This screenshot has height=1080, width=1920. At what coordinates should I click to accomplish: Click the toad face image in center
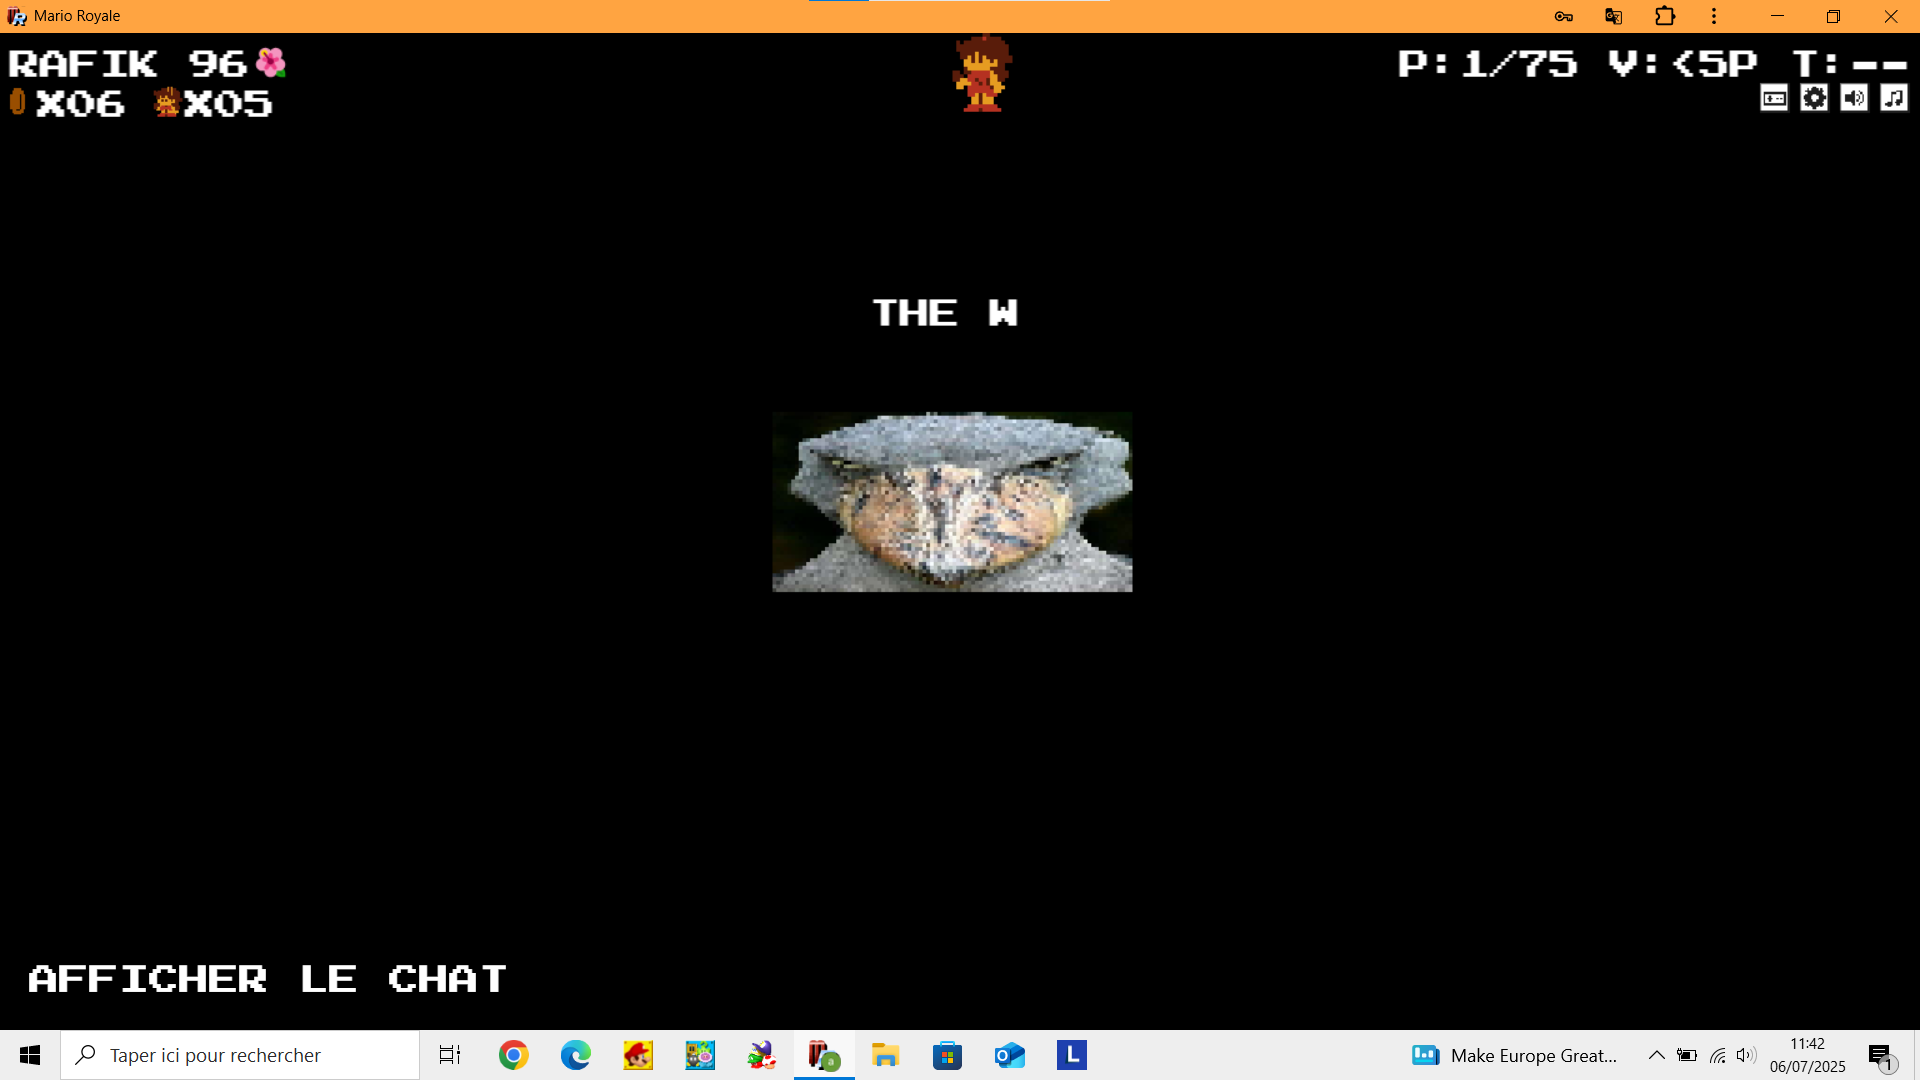click(x=952, y=502)
